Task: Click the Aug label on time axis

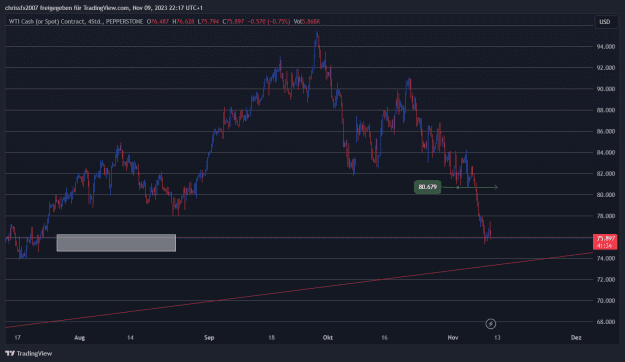Action: 80,338
